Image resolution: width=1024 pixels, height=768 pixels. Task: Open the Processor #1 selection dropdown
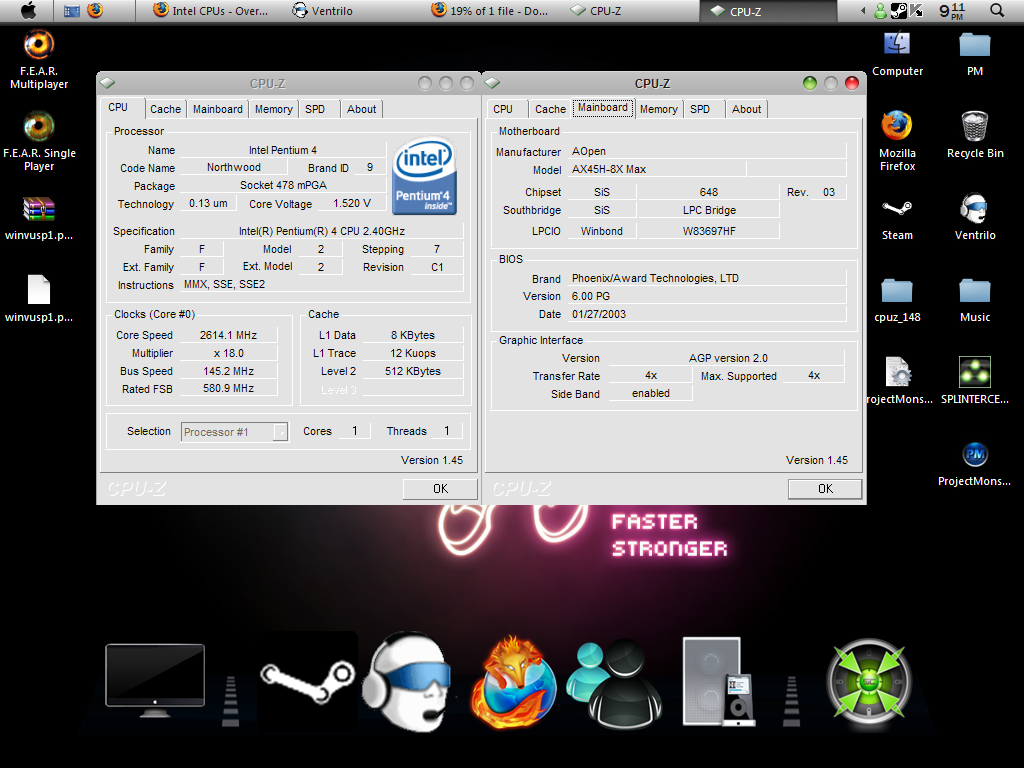[234, 431]
